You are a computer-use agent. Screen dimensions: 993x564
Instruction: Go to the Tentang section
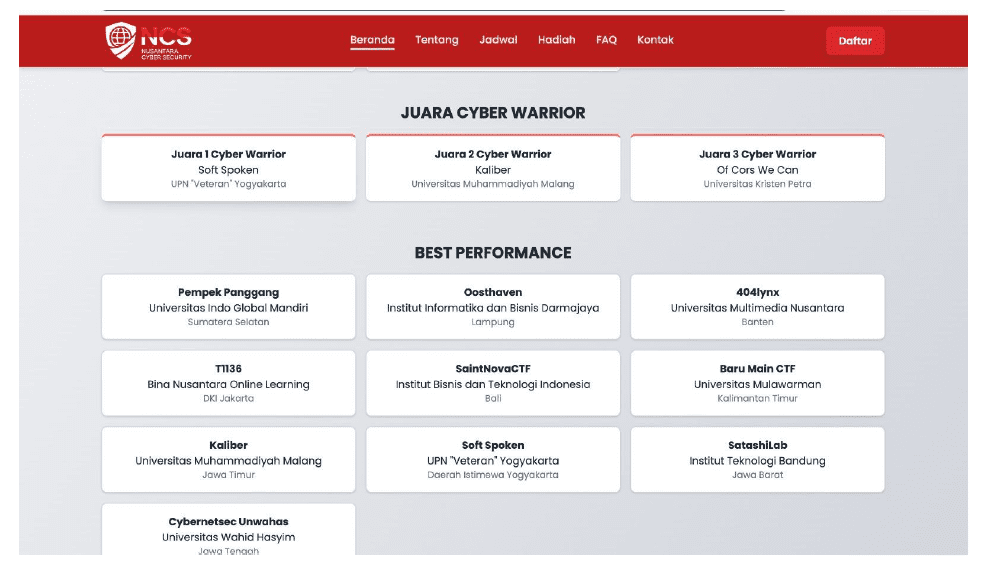437,40
